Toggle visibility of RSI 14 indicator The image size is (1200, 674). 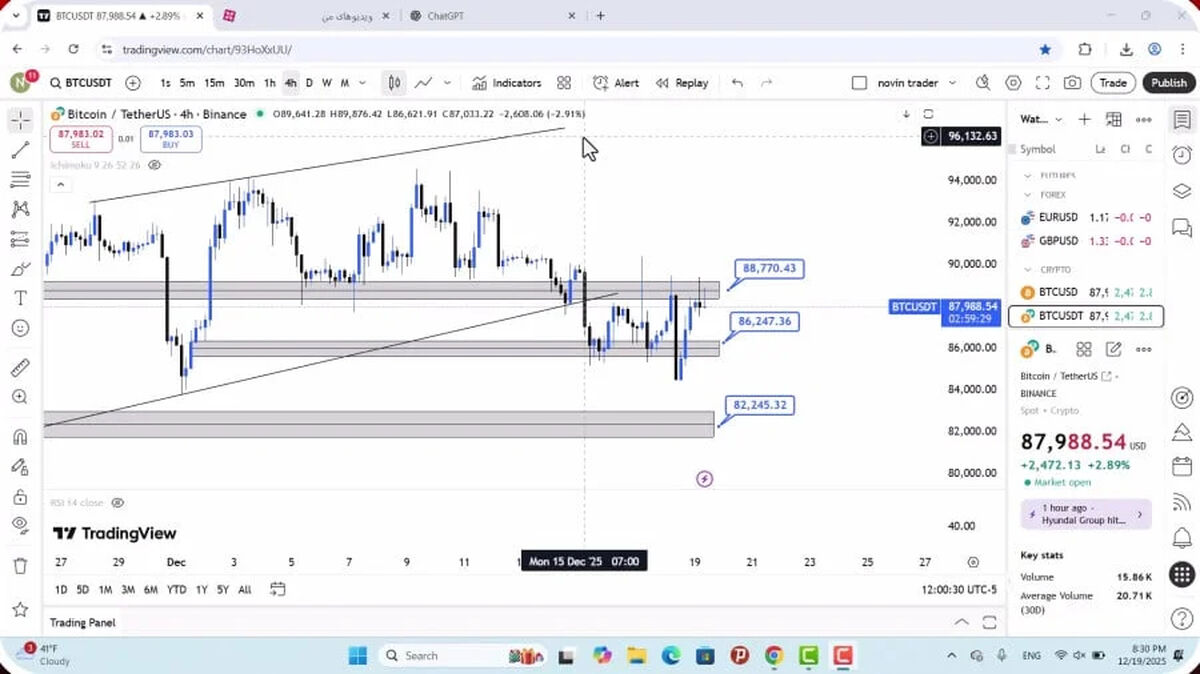[118, 503]
